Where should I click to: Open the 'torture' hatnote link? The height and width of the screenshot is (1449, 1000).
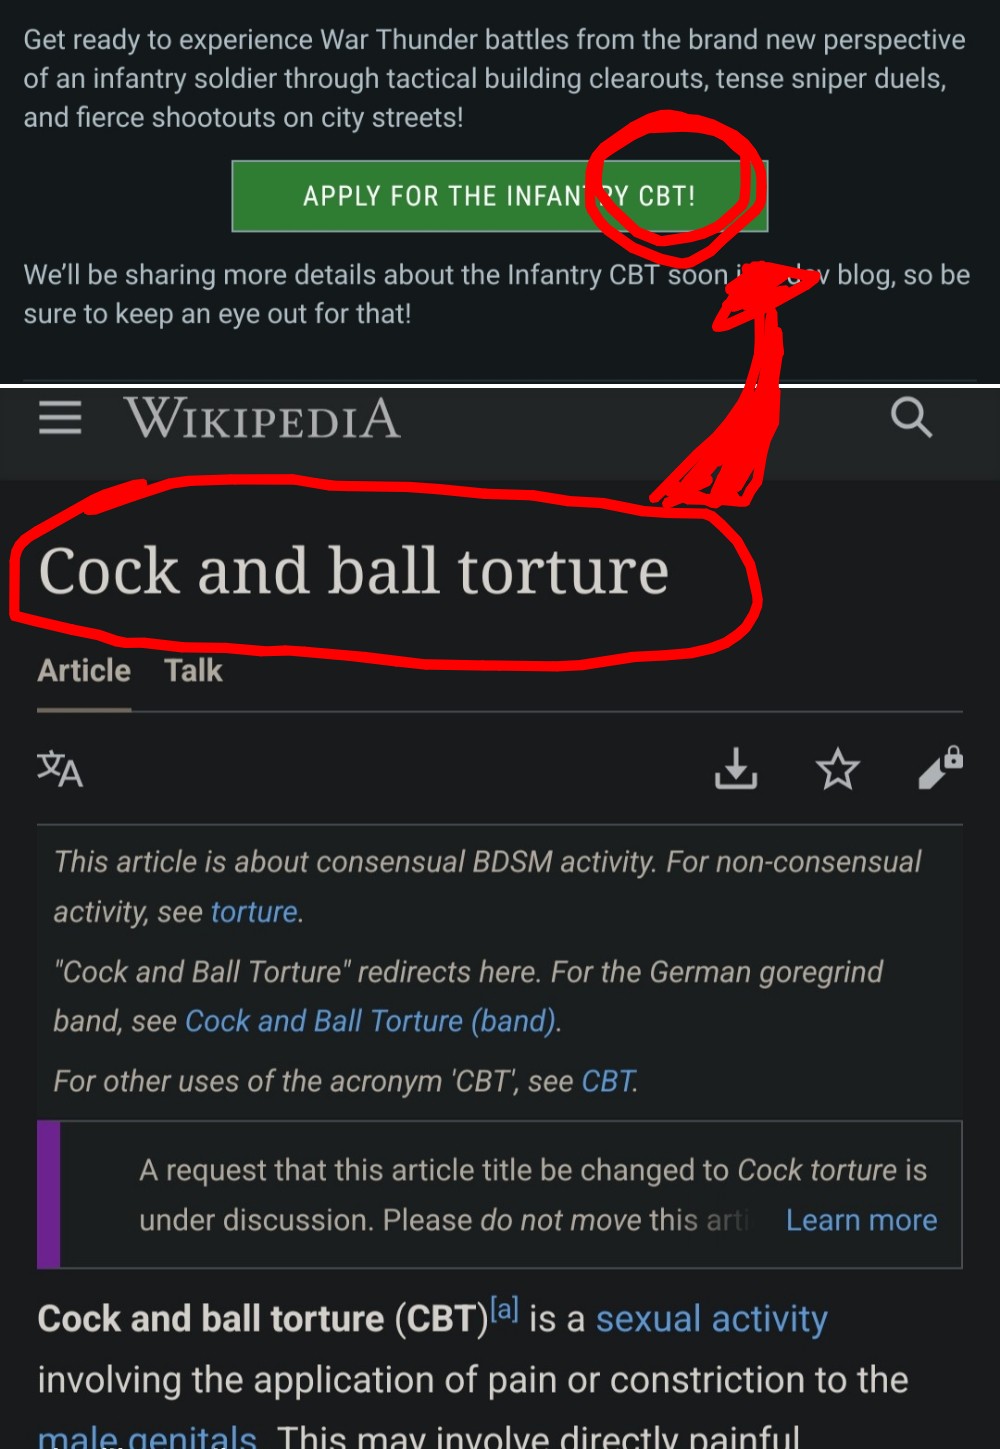[254, 912]
